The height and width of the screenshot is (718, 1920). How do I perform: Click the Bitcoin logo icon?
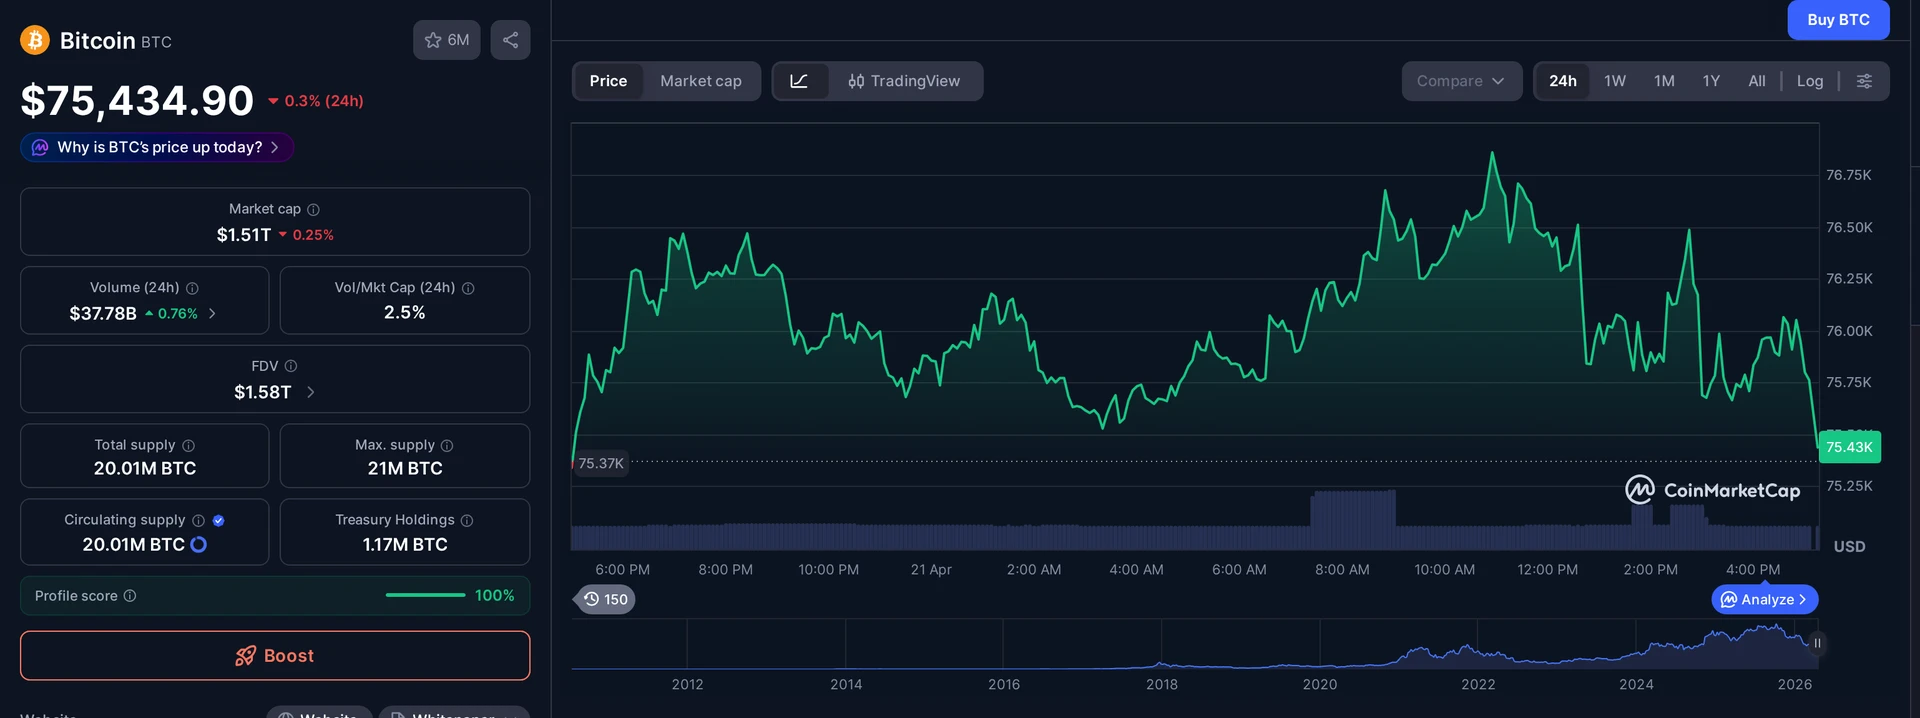pyautogui.click(x=35, y=40)
